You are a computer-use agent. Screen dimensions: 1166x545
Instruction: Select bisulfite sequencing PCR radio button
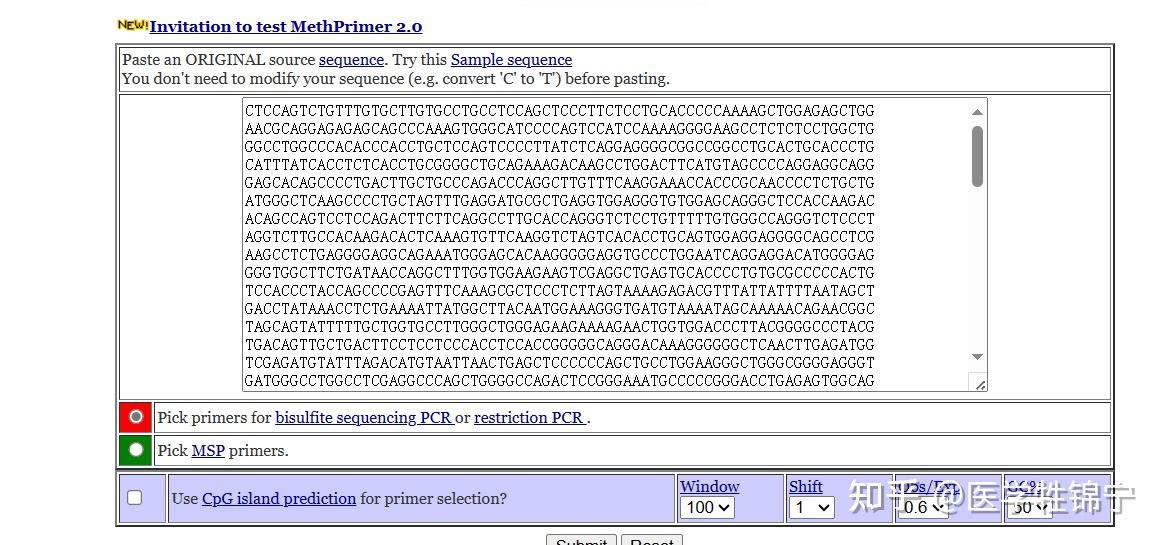click(136, 417)
